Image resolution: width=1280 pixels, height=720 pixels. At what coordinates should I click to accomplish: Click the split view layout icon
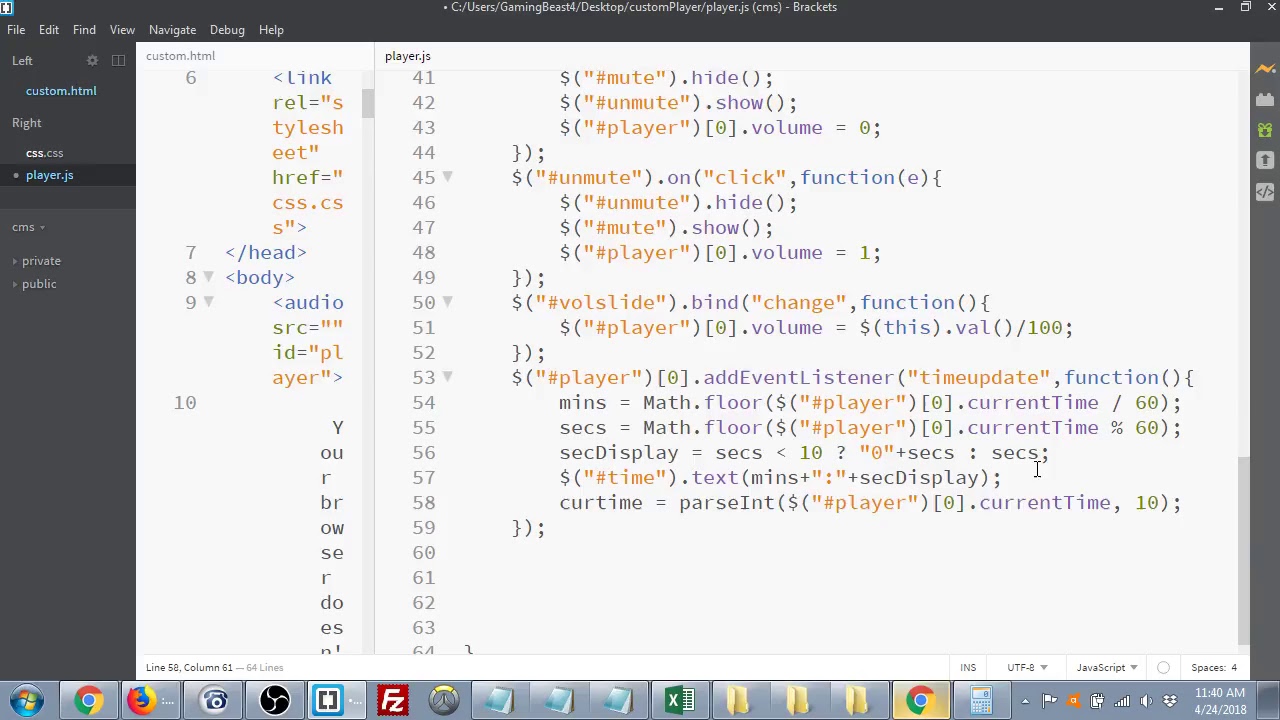[x=118, y=61]
